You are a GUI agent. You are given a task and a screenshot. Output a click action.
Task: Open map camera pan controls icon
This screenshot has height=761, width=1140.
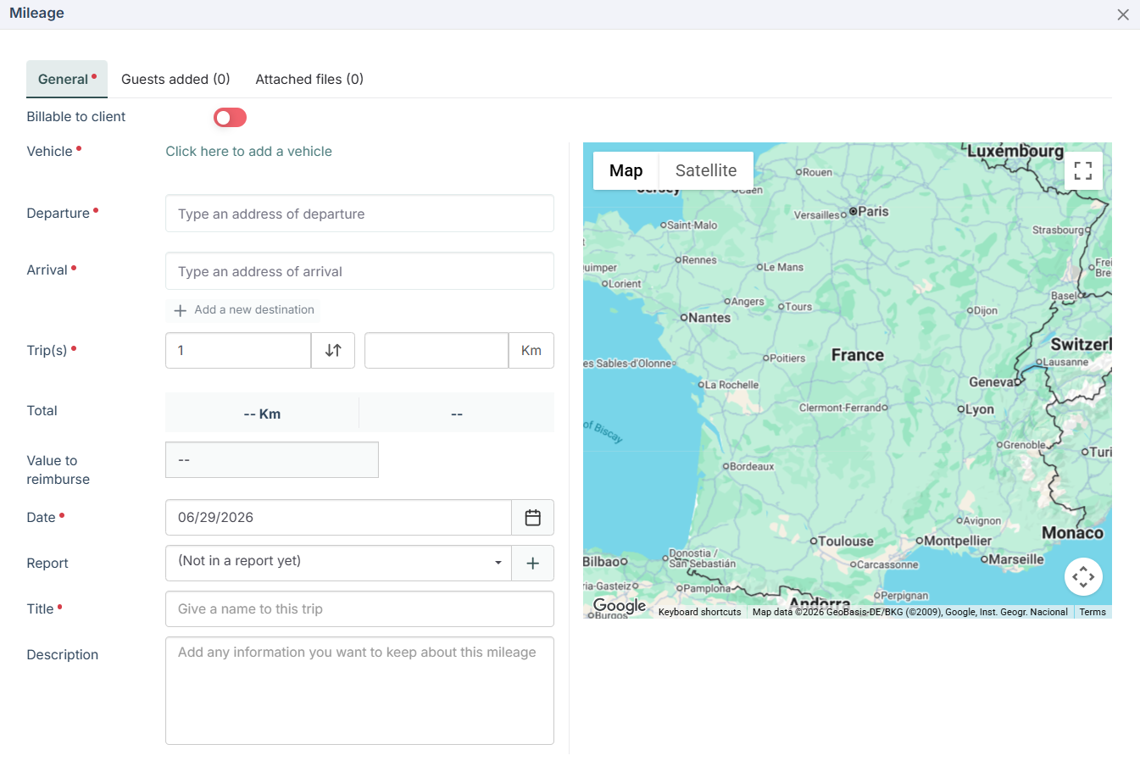pyautogui.click(x=1083, y=577)
